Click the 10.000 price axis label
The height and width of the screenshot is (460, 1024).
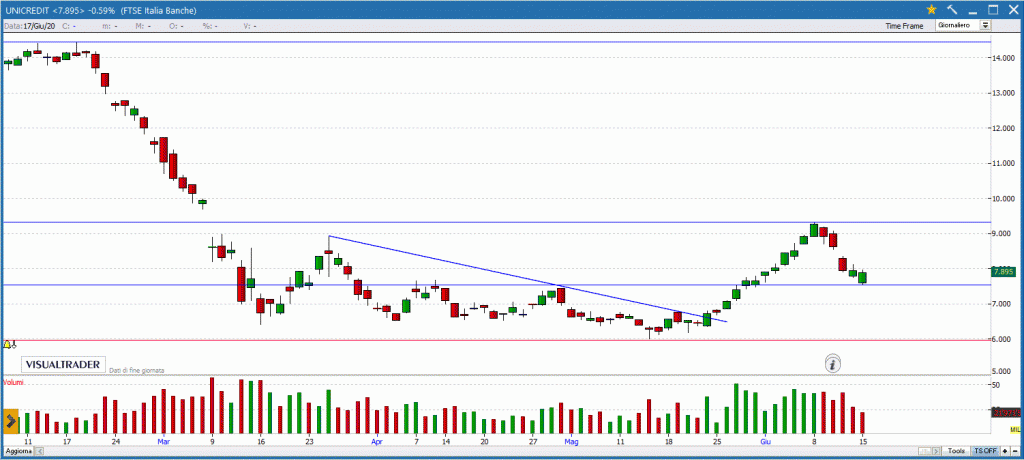click(x=1004, y=199)
